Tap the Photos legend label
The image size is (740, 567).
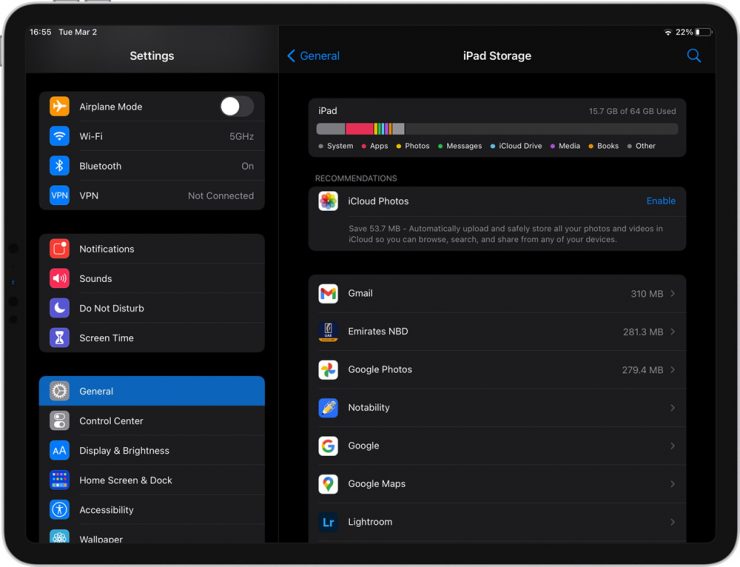coord(417,146)
